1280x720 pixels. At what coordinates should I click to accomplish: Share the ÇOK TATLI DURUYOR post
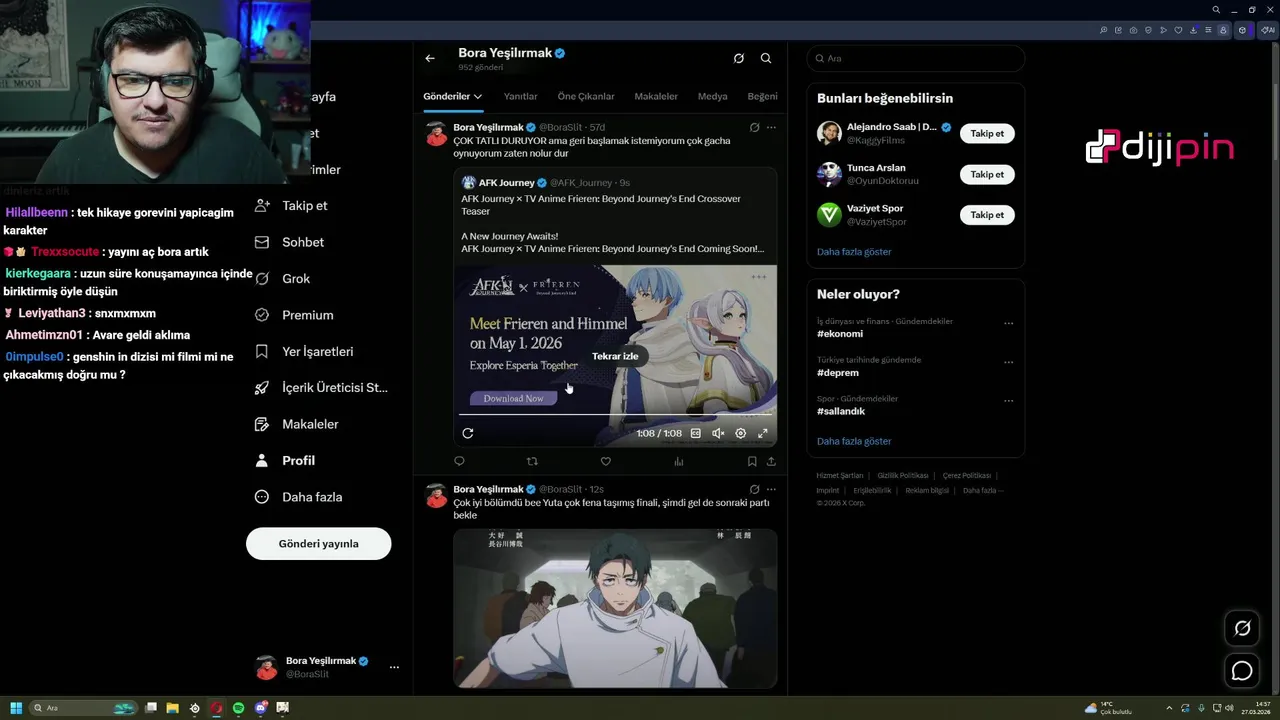771,461
